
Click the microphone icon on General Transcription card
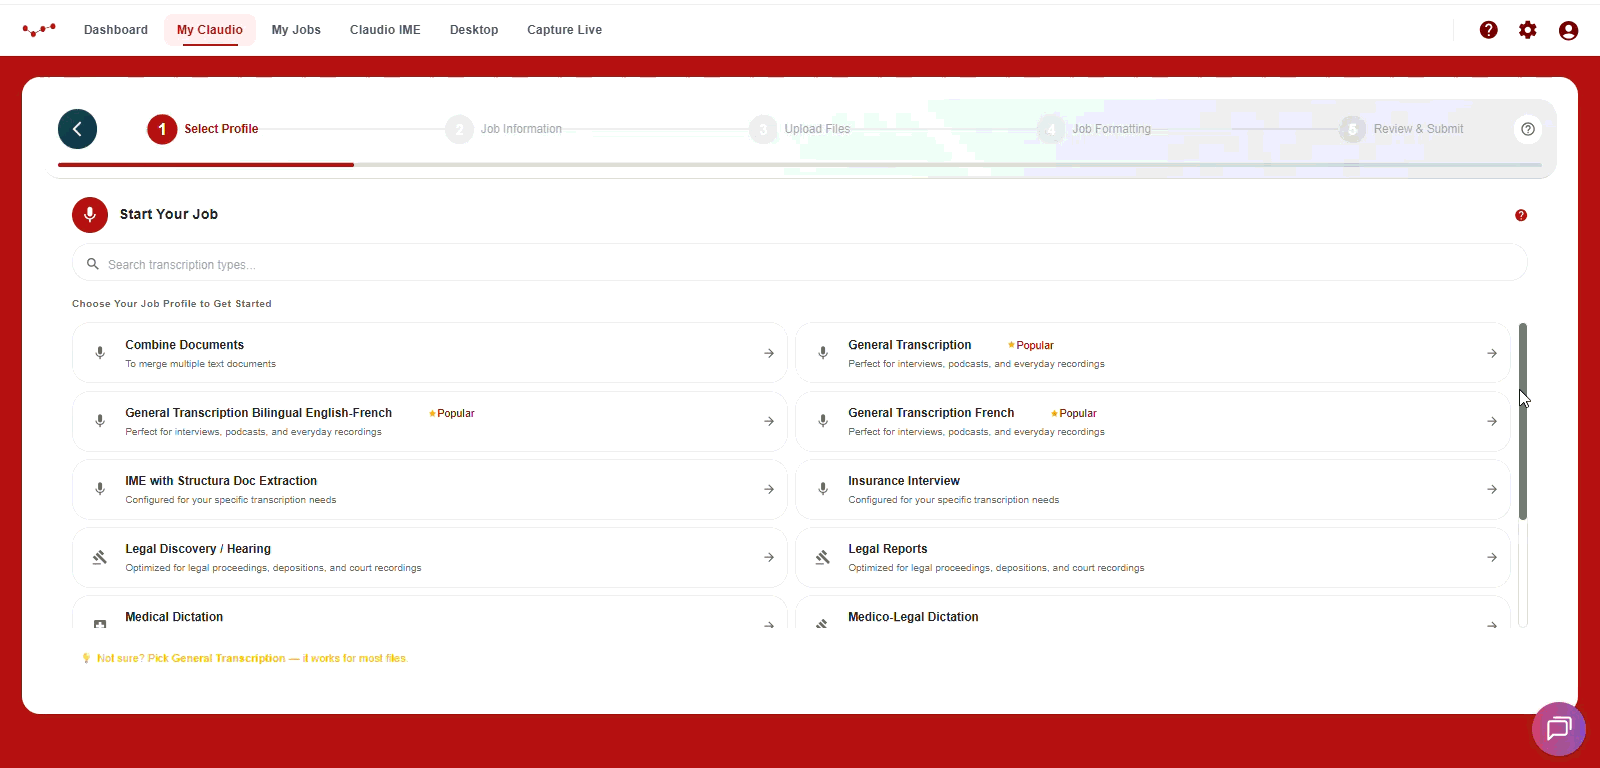click(x=823, y=353)
